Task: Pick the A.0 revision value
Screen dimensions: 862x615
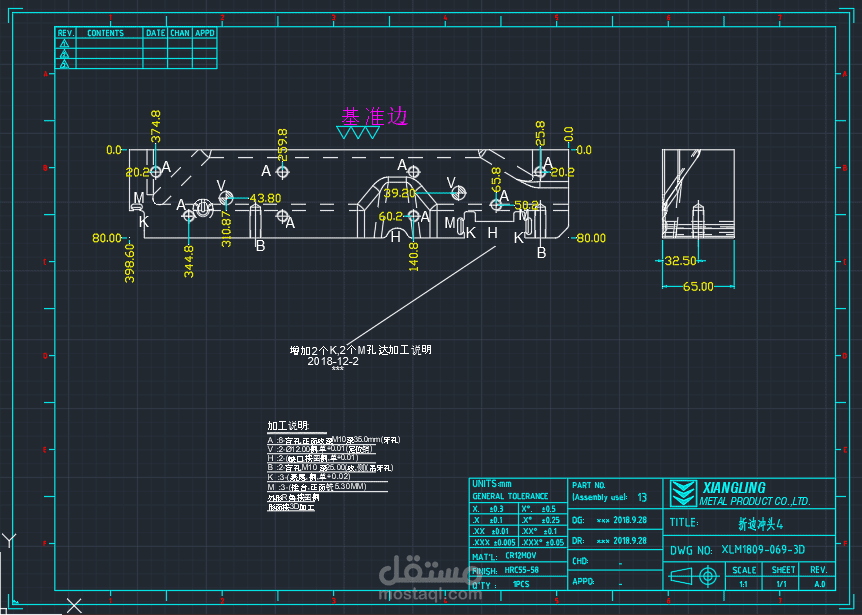Action: (820, 584)
